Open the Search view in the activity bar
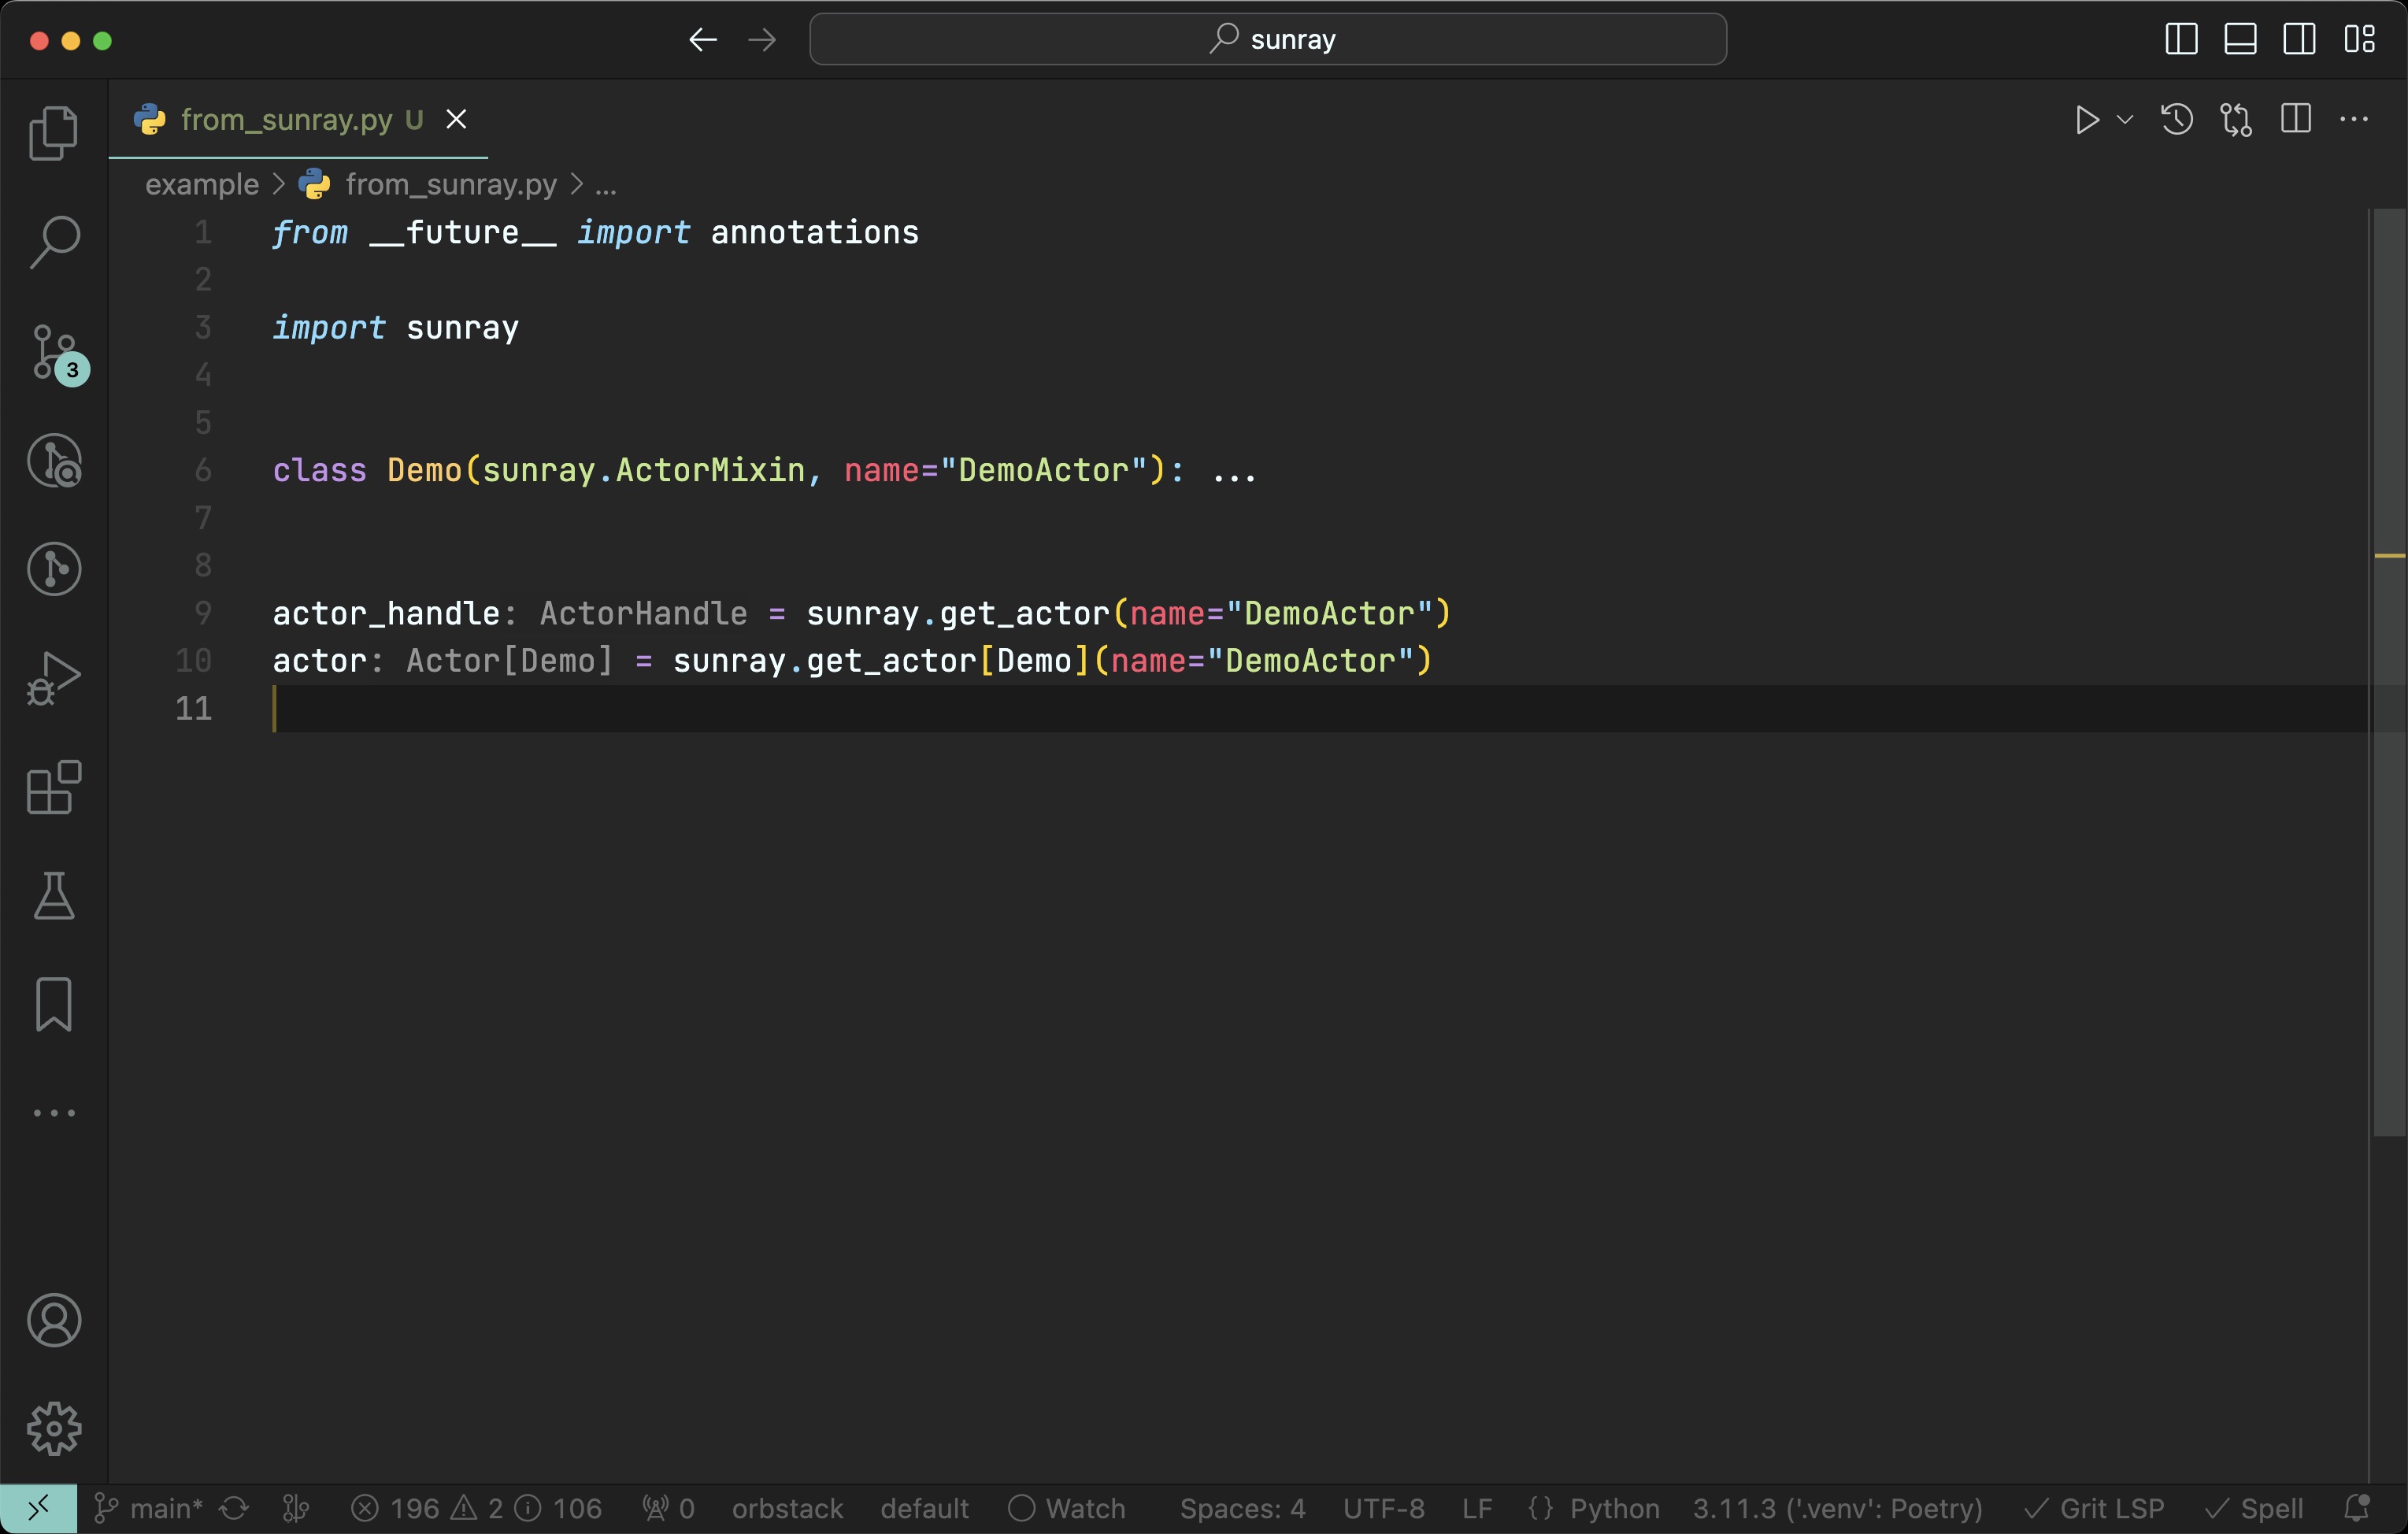2408x1534 pixels. pos(54,240)
